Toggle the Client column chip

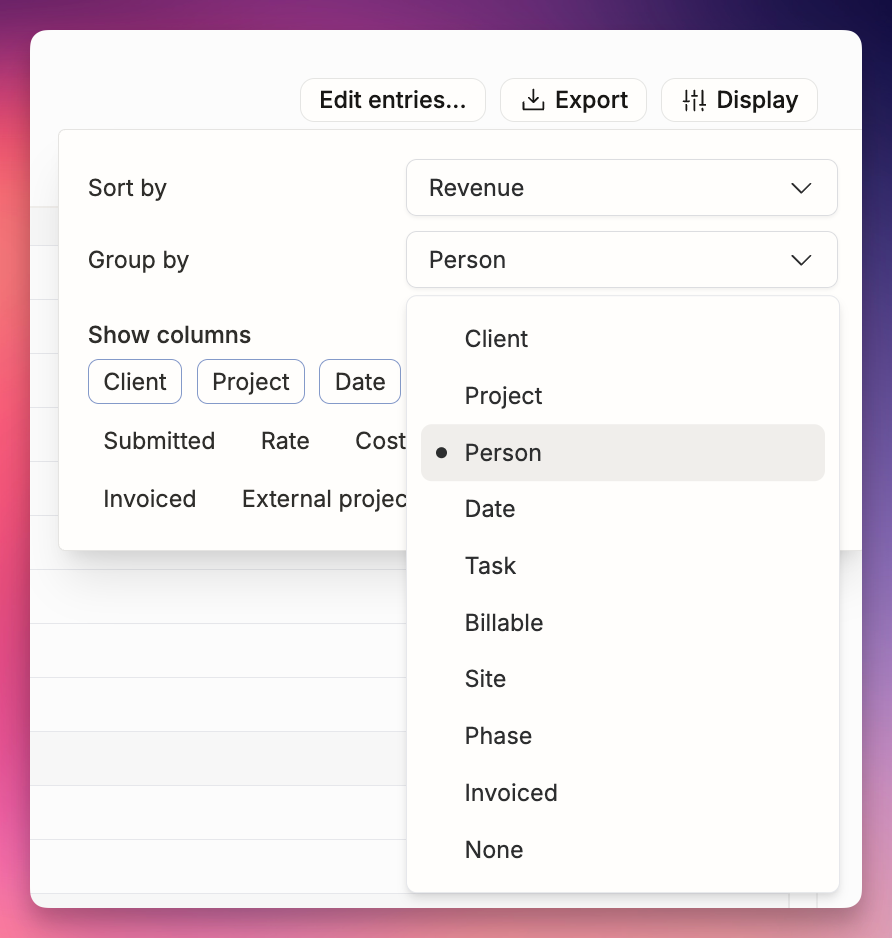(135, 382)
